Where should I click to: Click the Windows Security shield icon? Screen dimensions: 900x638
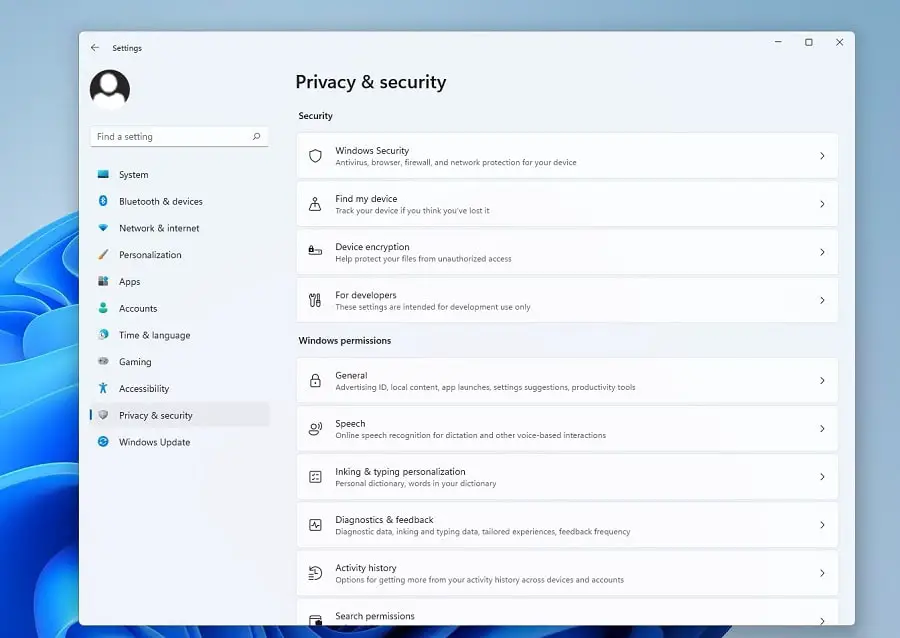(x=315, y=156)
